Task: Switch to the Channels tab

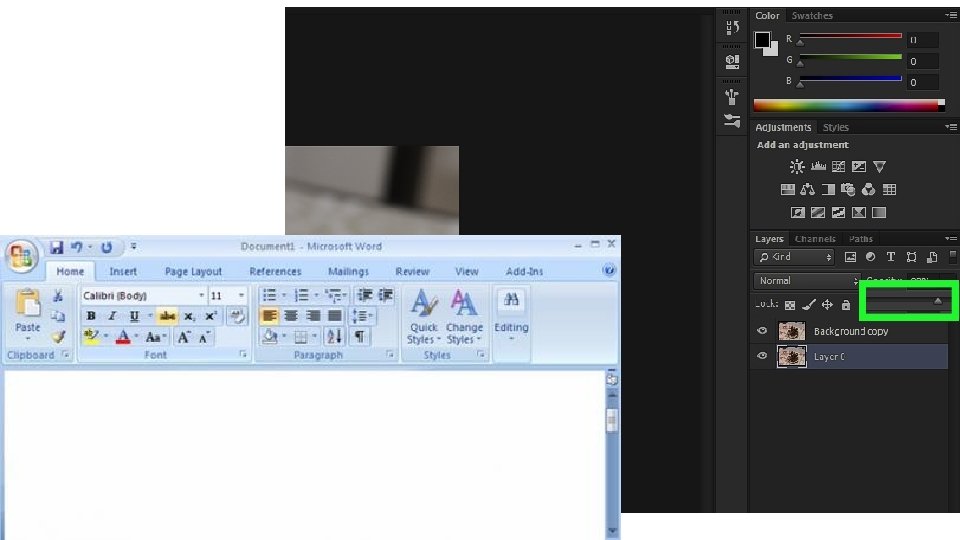Action: (815, 239)
